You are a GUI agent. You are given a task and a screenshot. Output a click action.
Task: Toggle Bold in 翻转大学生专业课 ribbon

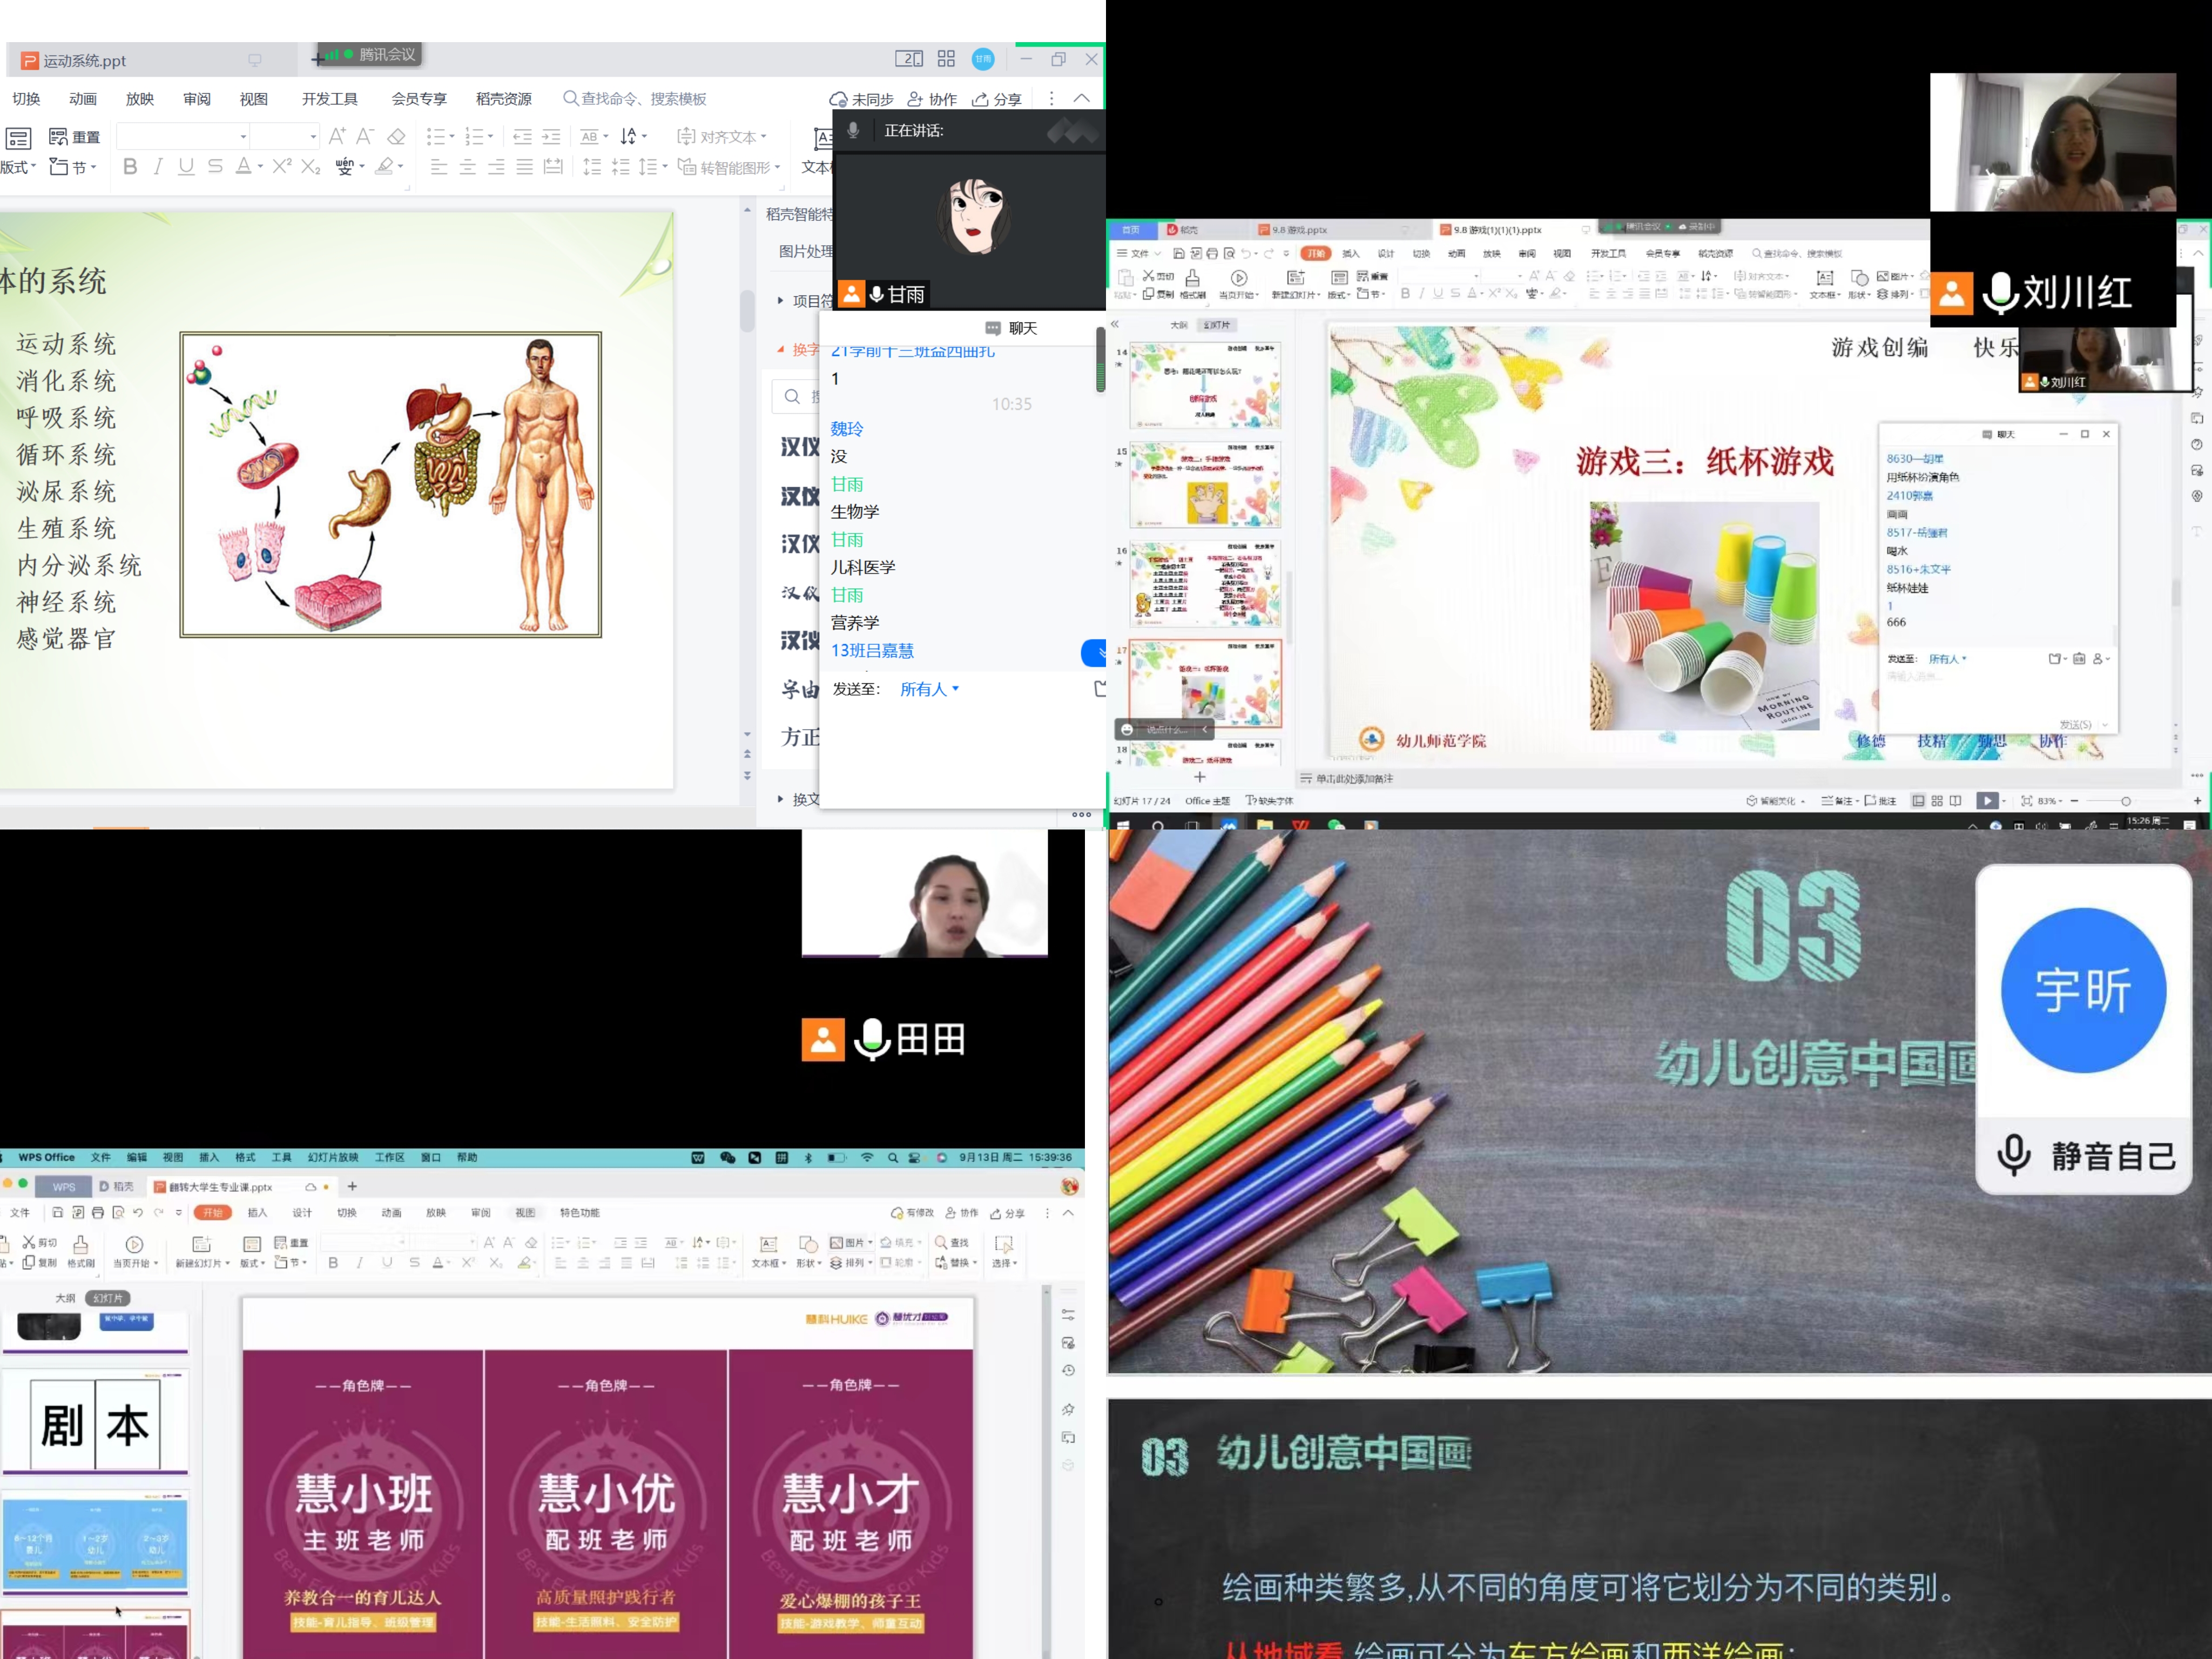coord(333,1263)
